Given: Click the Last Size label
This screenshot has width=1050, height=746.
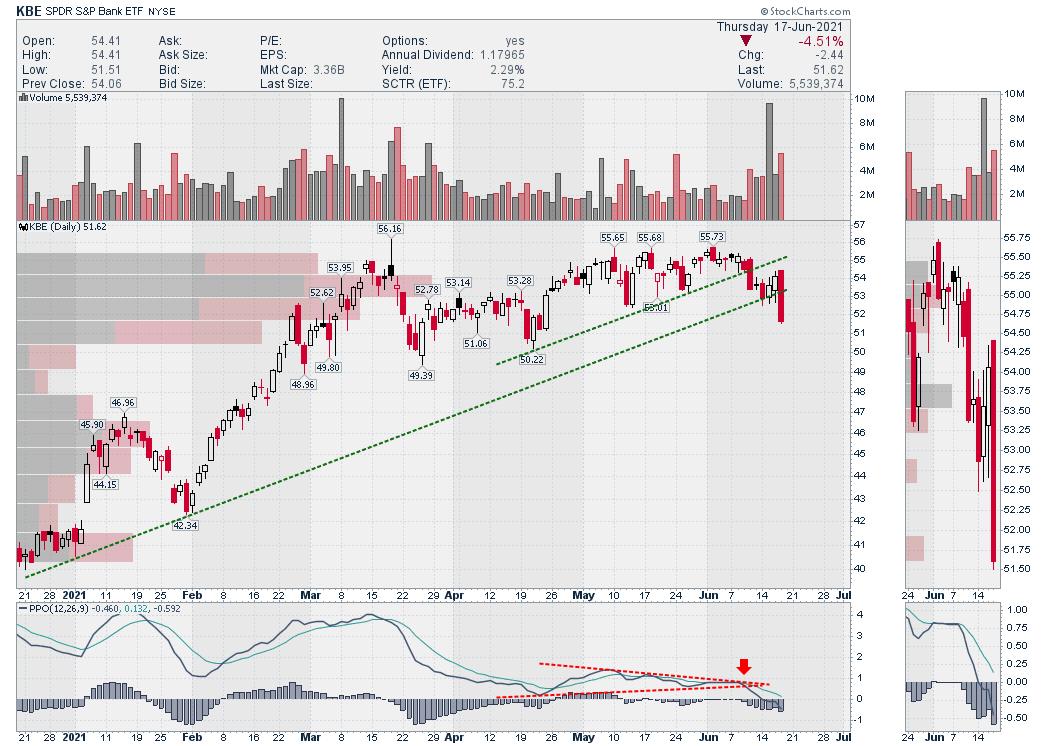Looking at the screenshot, I should pyautogui.click(x=286, y=84).
